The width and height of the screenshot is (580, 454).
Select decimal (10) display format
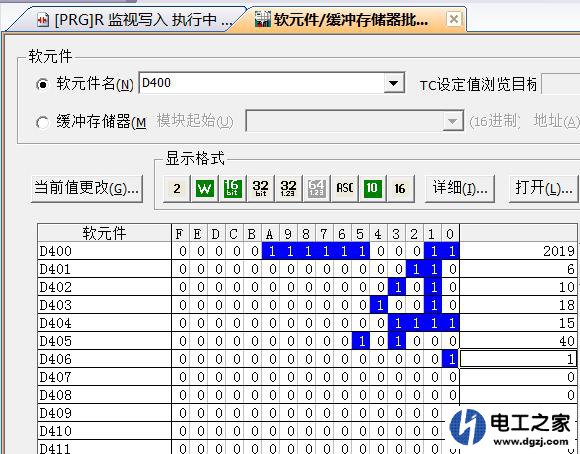(x=372, y=188)
